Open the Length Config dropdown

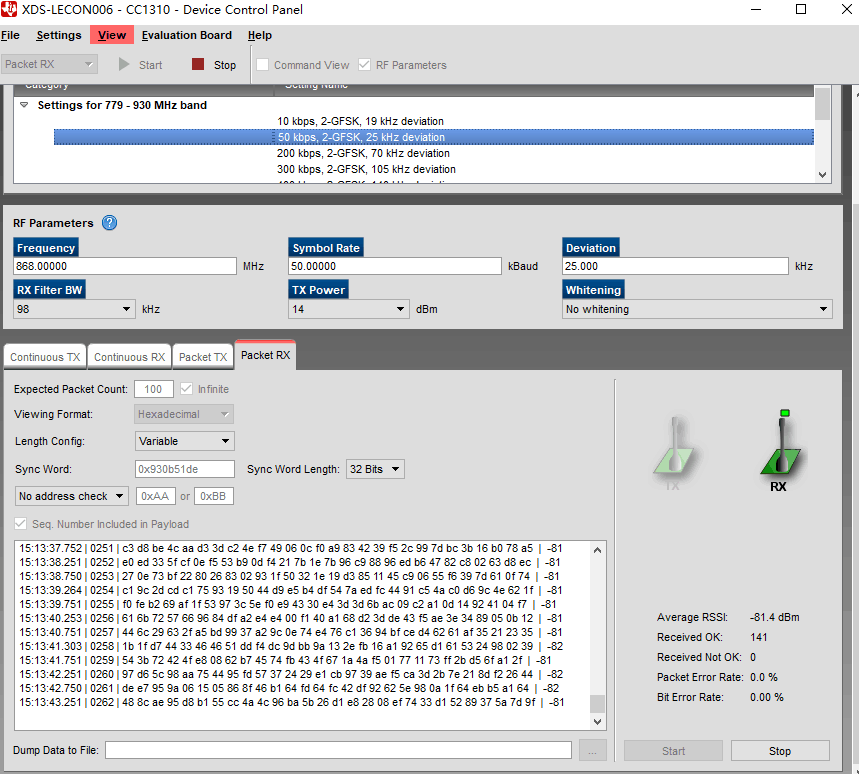click(x=185, y=441)
